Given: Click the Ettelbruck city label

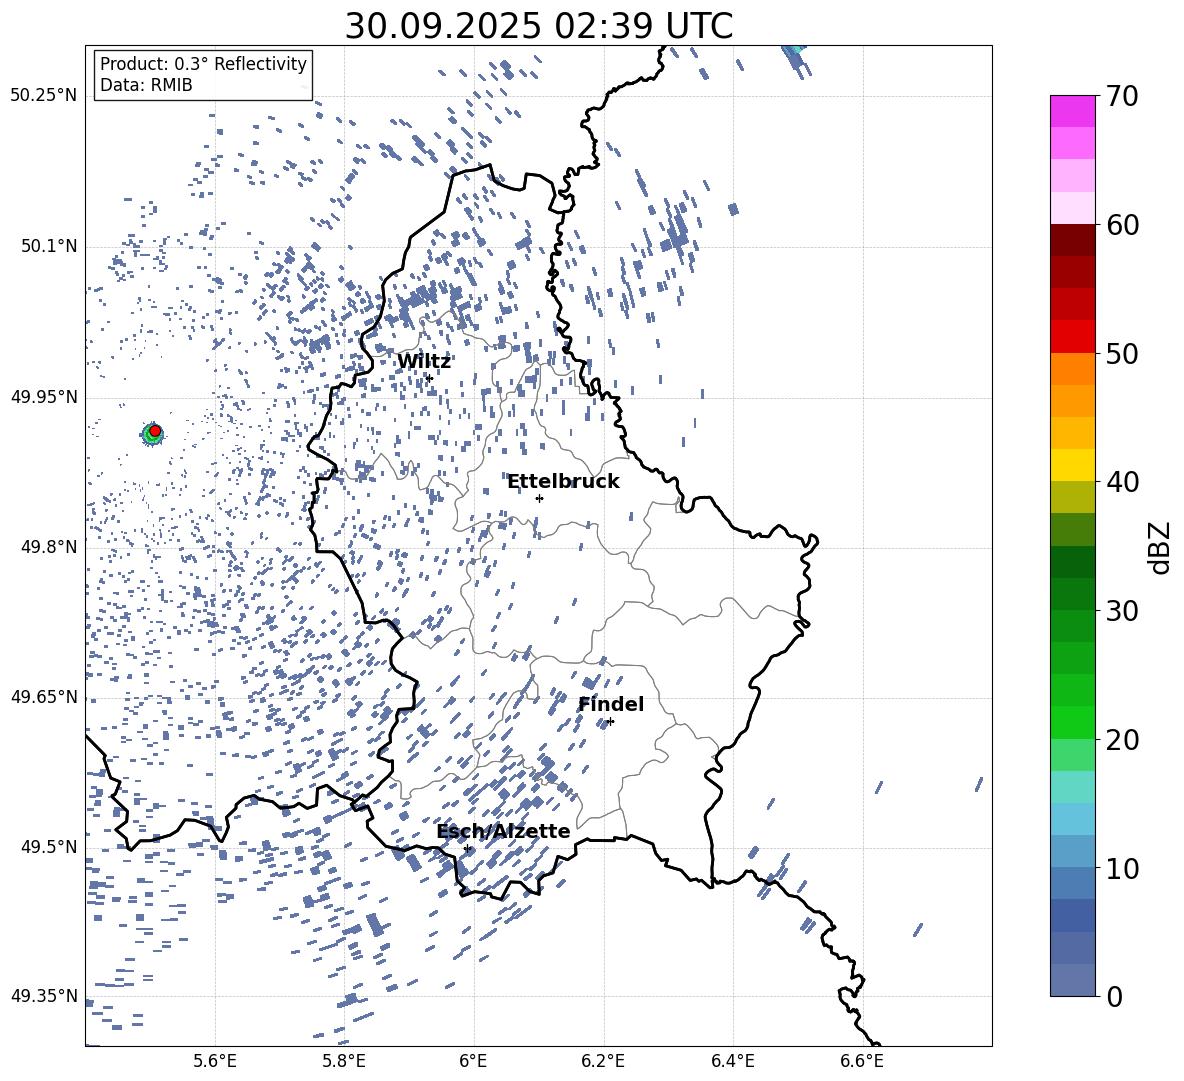Looking at the screenshot, I should [x=563, y=482].
